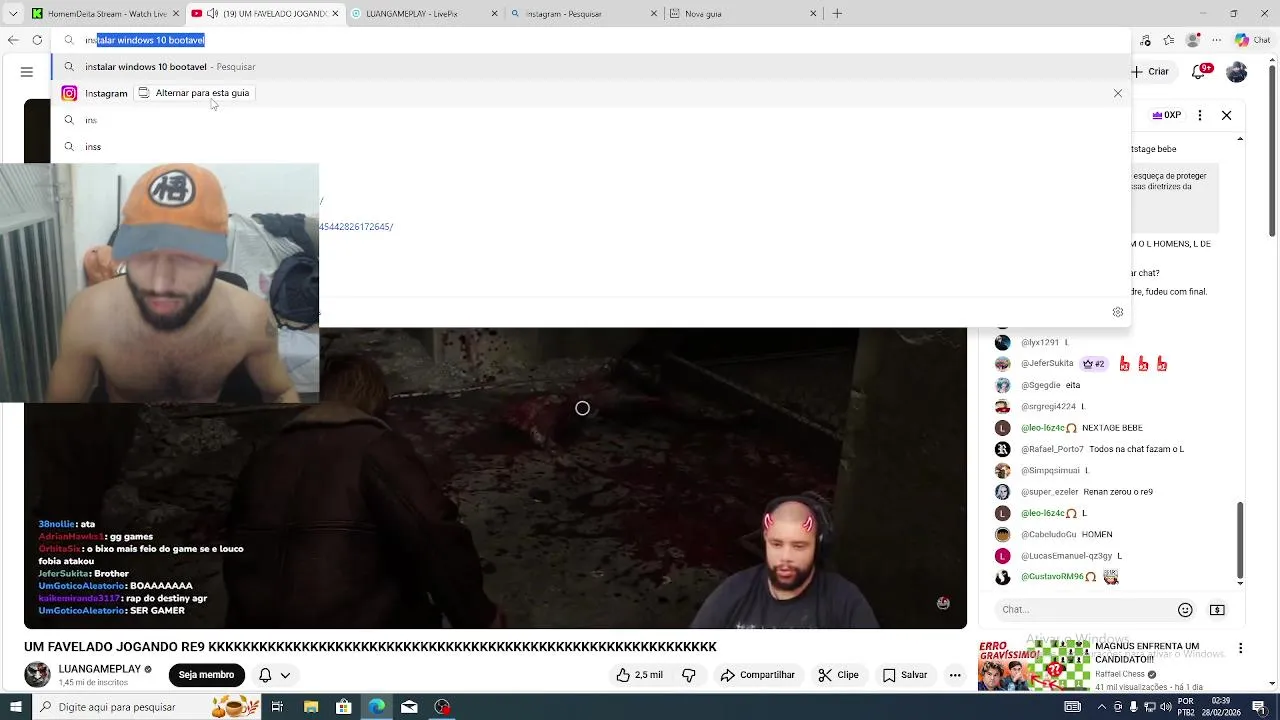
Task: Open a new tab with the plus button
Action: coord(837,14)
